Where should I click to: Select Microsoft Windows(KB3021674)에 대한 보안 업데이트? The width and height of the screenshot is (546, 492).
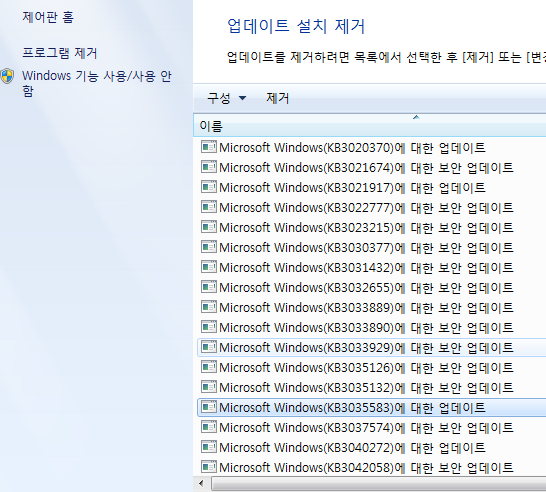366,167
